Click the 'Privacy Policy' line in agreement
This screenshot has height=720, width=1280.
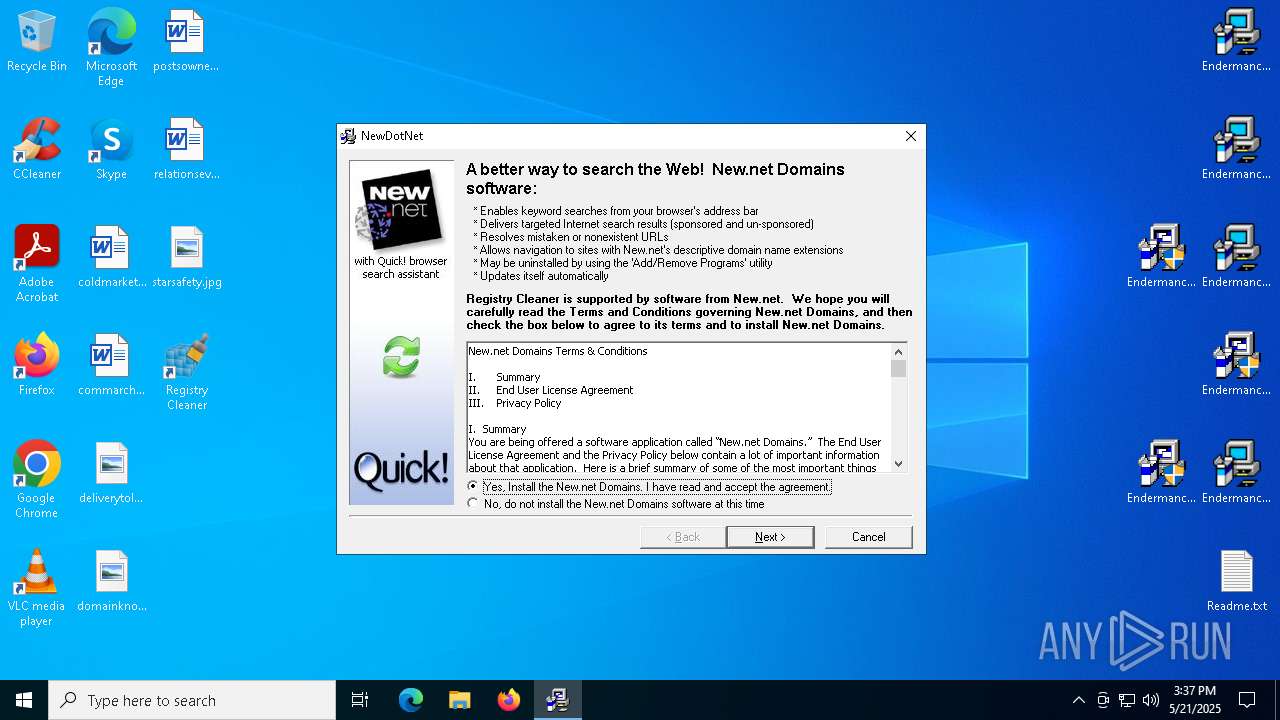click(x=529, y=403)
